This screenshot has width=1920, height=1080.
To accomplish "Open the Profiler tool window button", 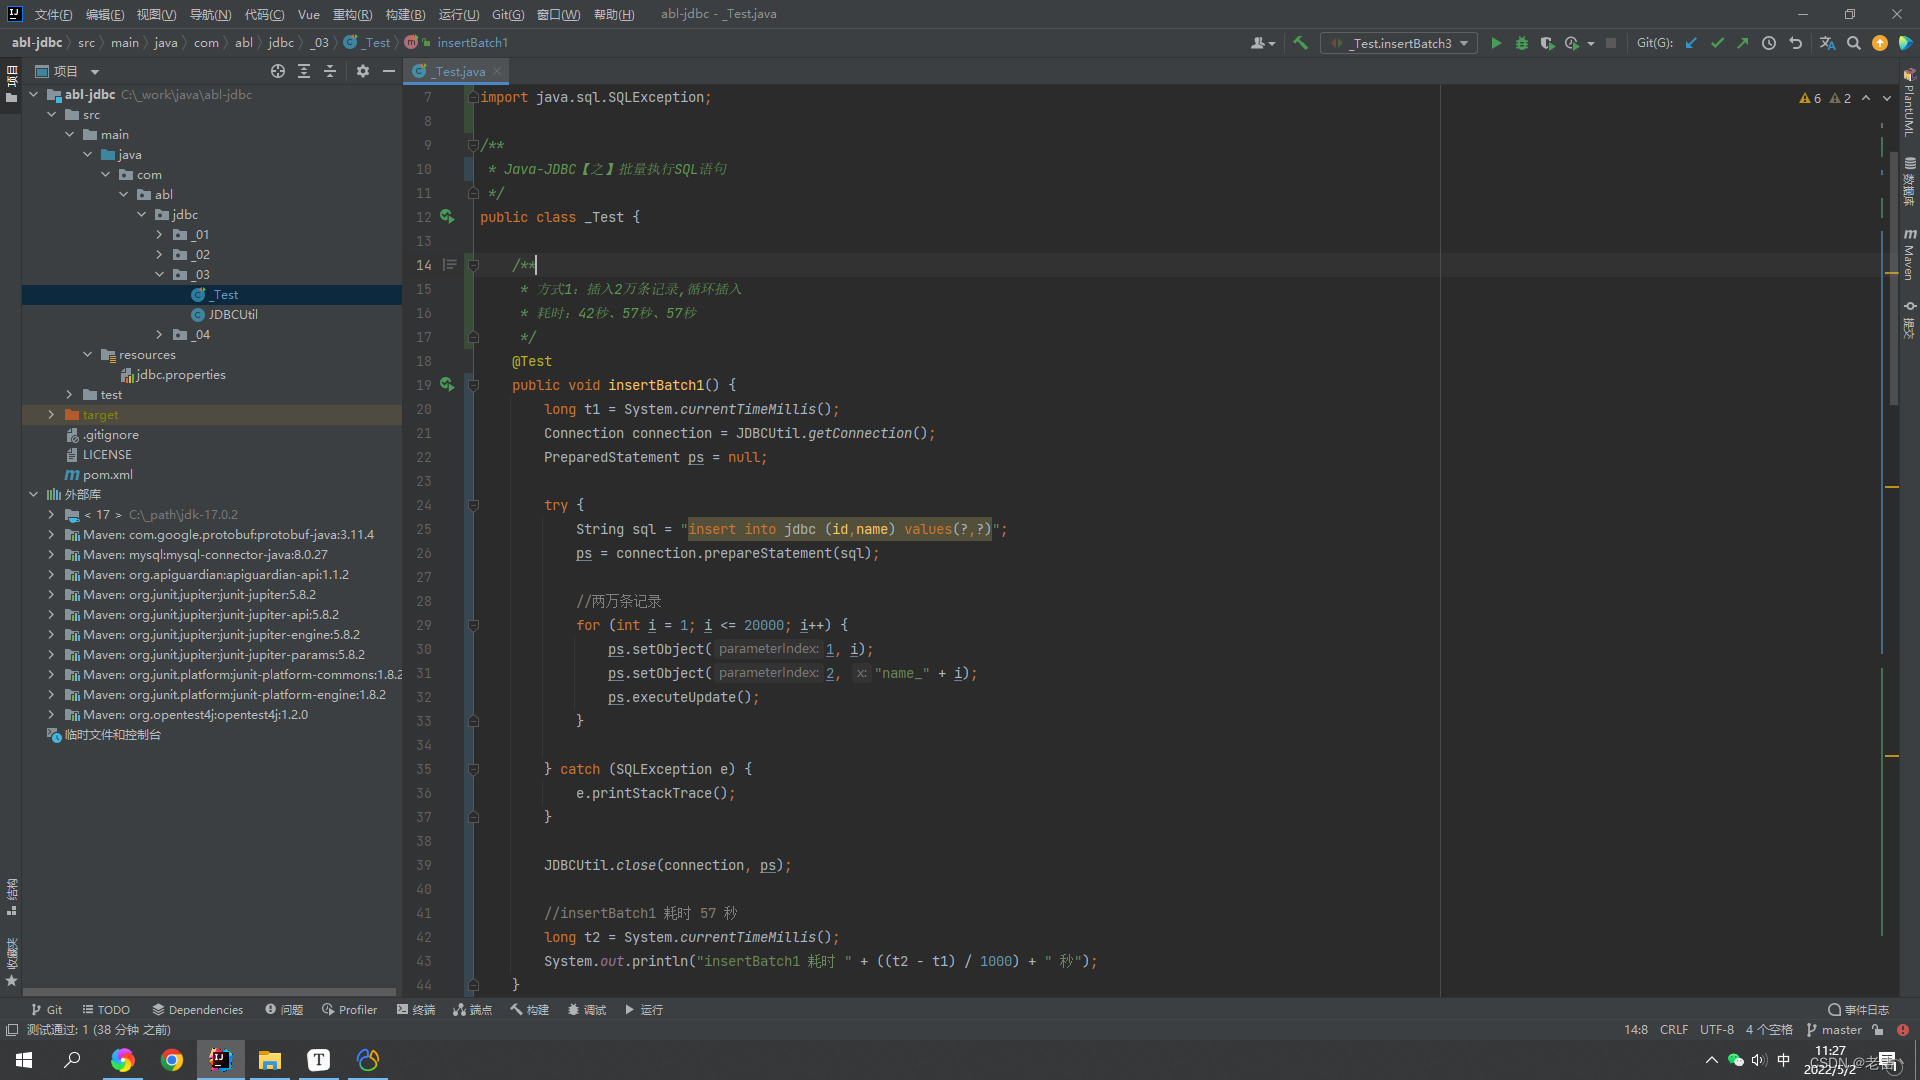I will (349, 1010).
